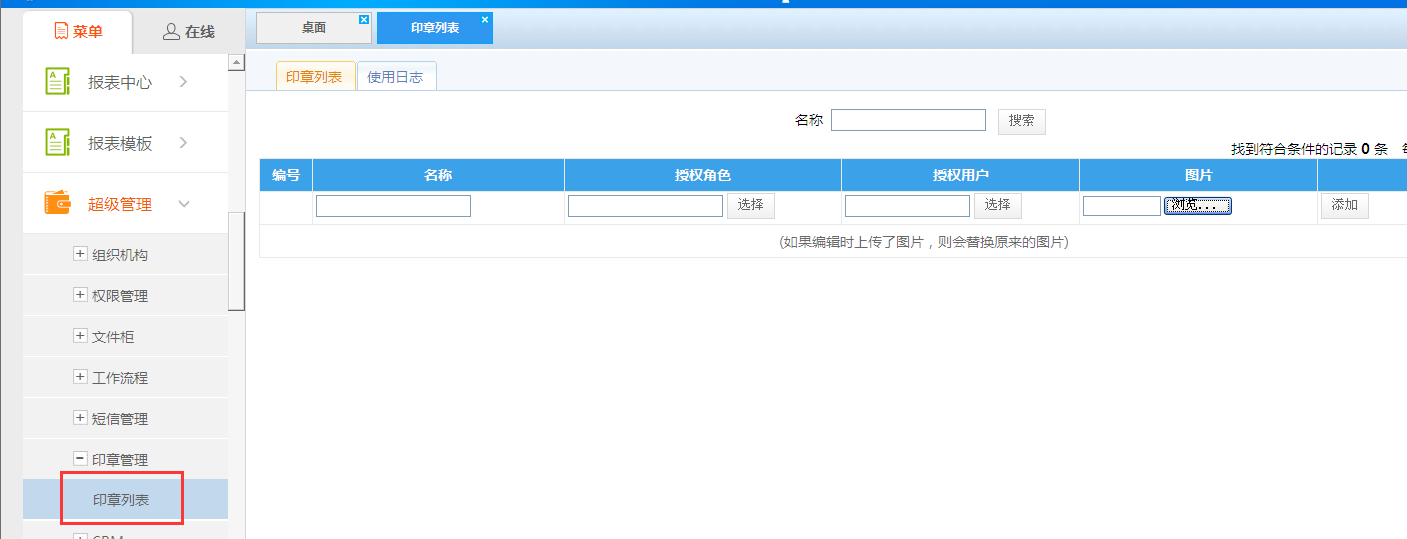The width and height of the screenshot is (1407, 539).
Task: Click the 名称 column header
Action: (x=438, y=175)
